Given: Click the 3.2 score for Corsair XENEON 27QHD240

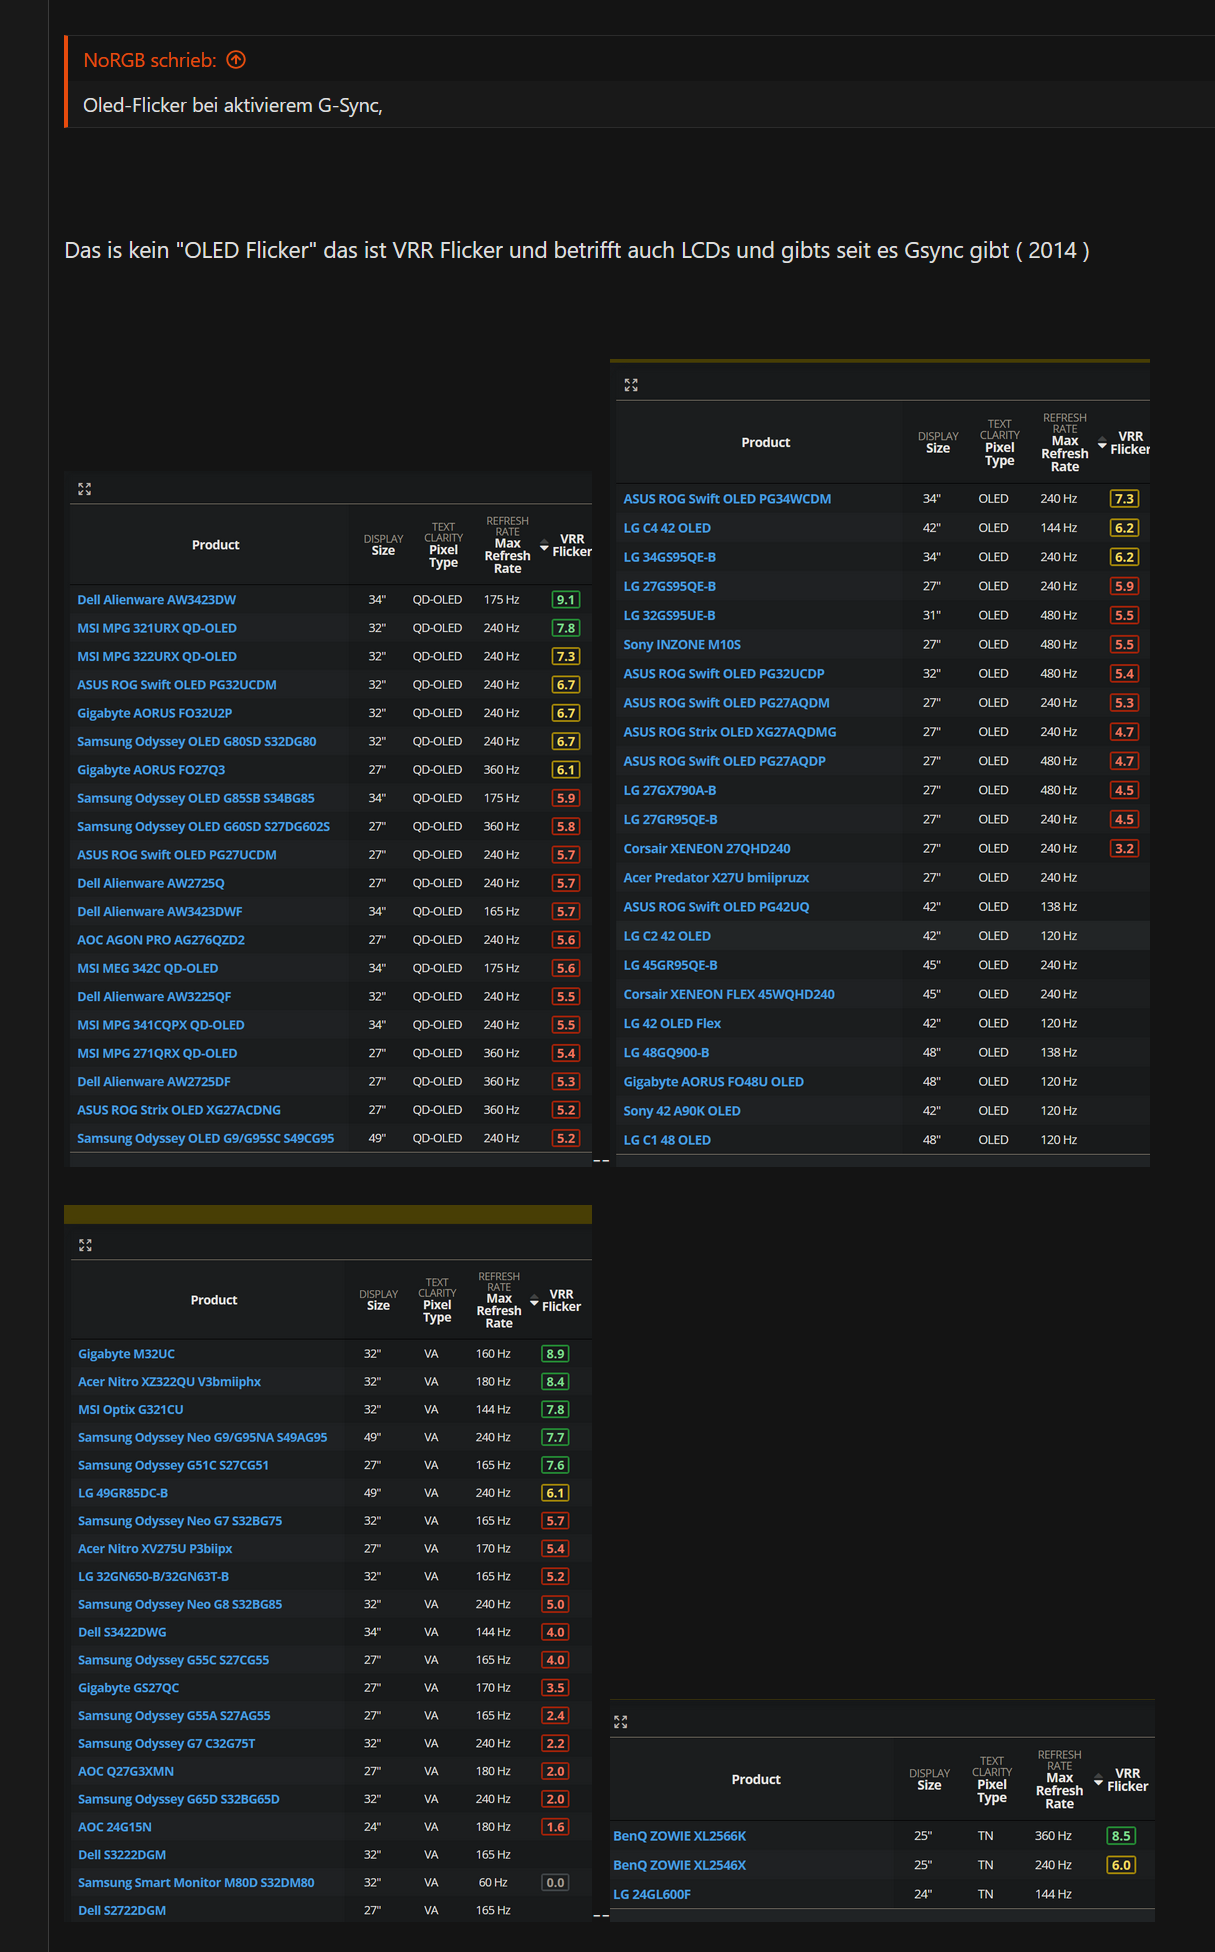Looking at the screenshot, I should [x=1125, y=849].
